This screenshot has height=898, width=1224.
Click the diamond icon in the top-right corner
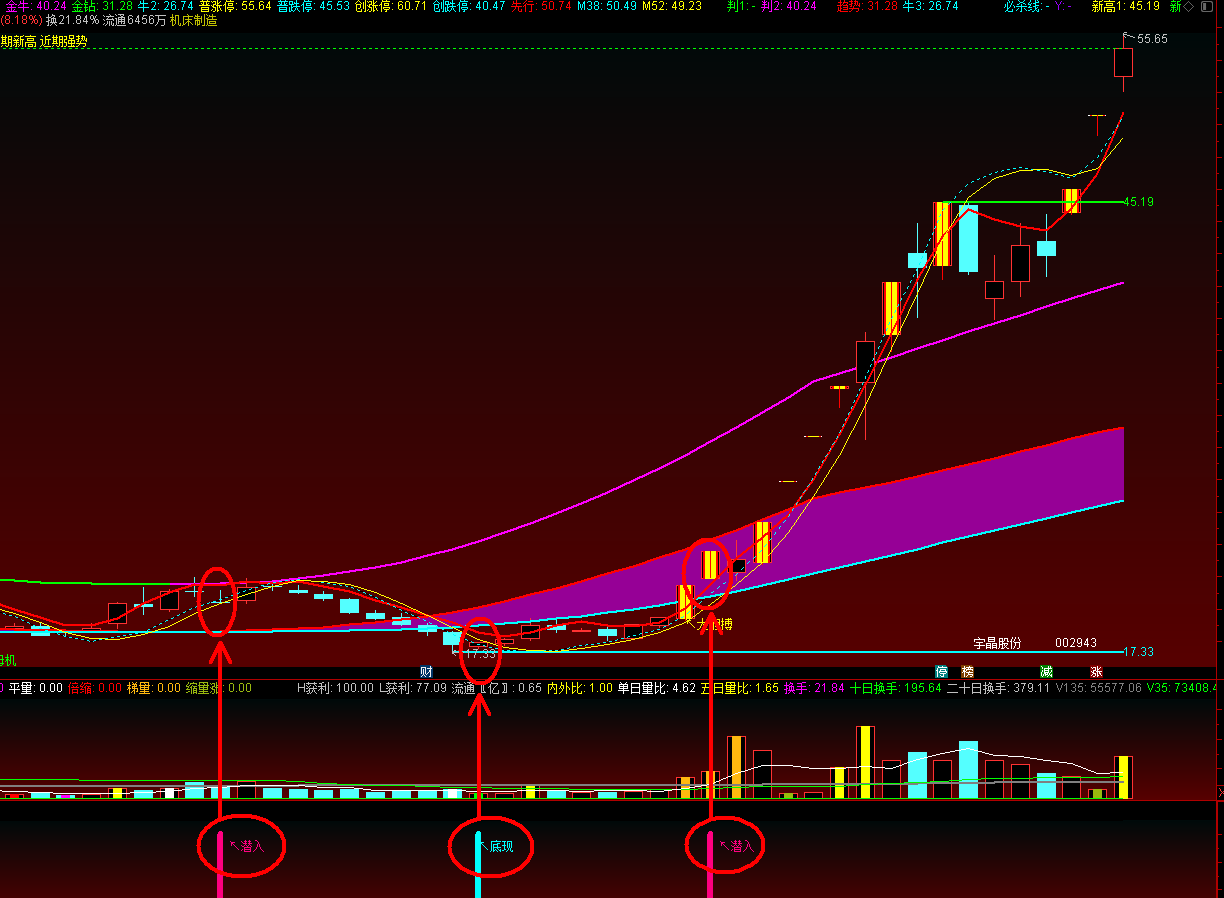(x=1189, y=6)
